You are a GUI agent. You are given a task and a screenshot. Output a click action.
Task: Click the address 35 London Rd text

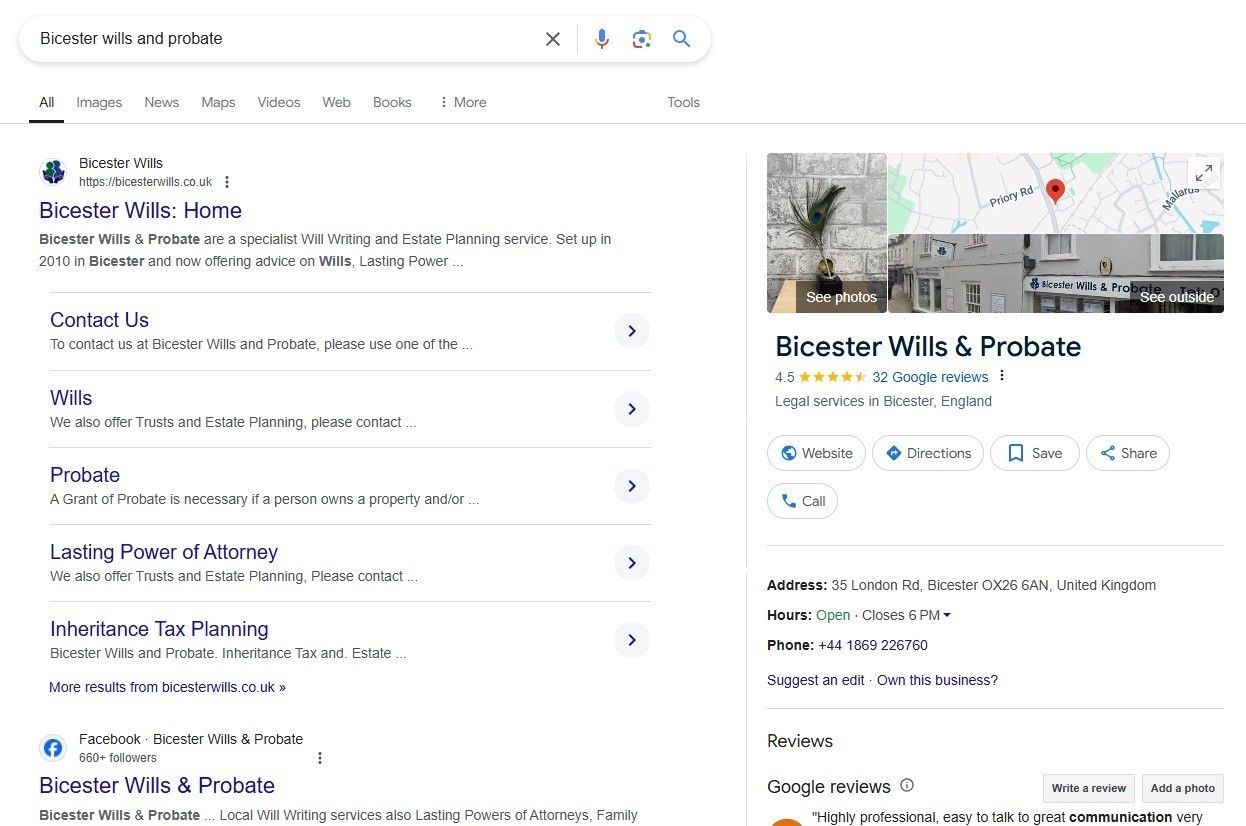pos(993,585)
